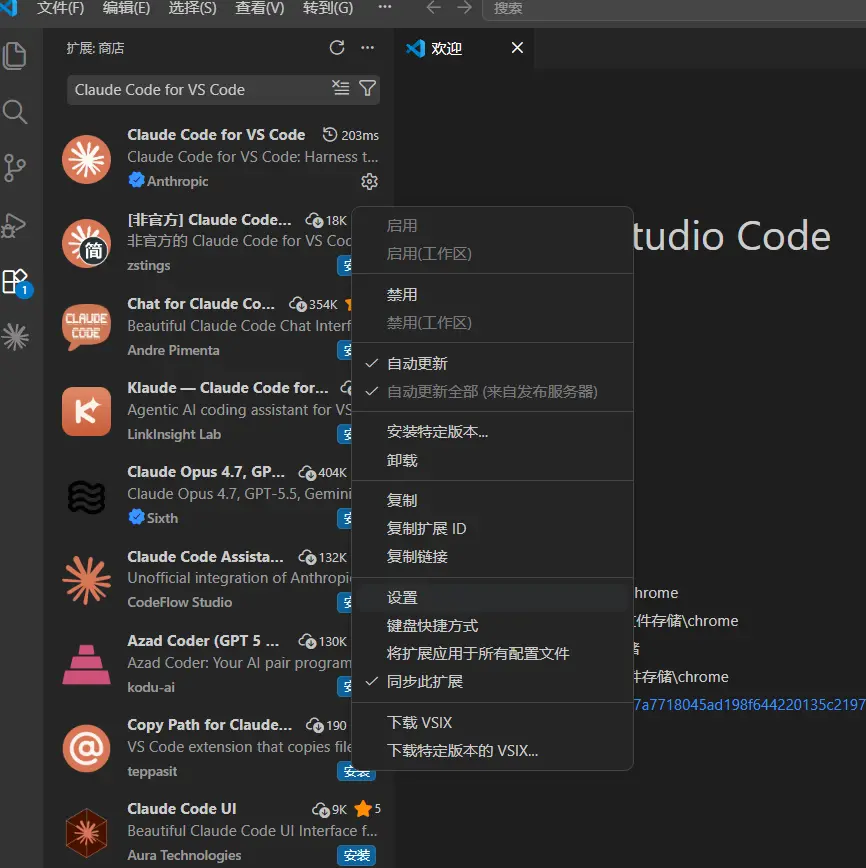Click the teppasit publisher name
This screenshot has width=866, height=868.
(152, 772)
